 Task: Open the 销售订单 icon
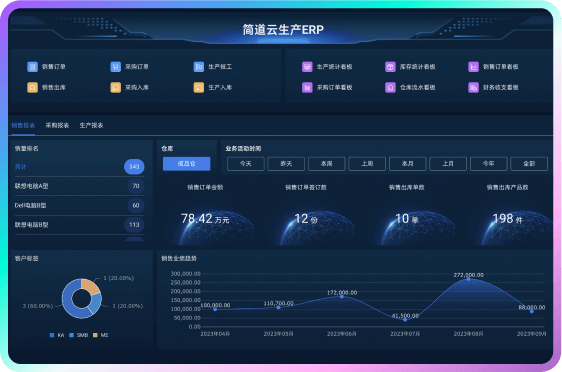(32, 67)
